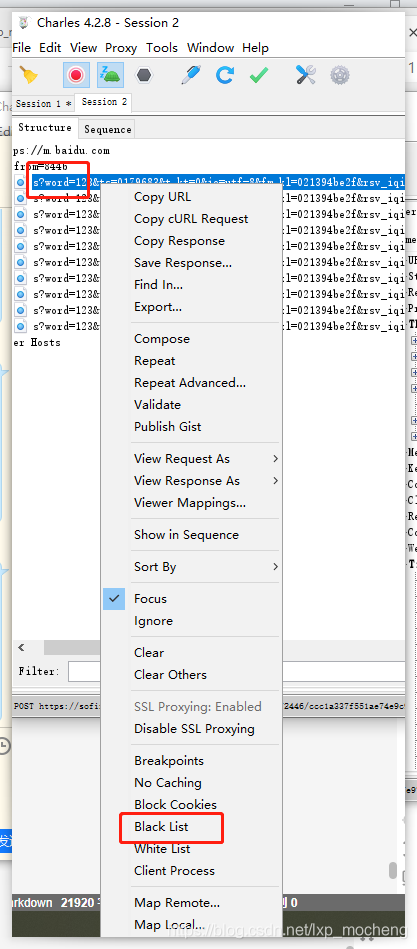Click the pen Compose icon
Screen dimensions: 417x949
pos(191,75)
